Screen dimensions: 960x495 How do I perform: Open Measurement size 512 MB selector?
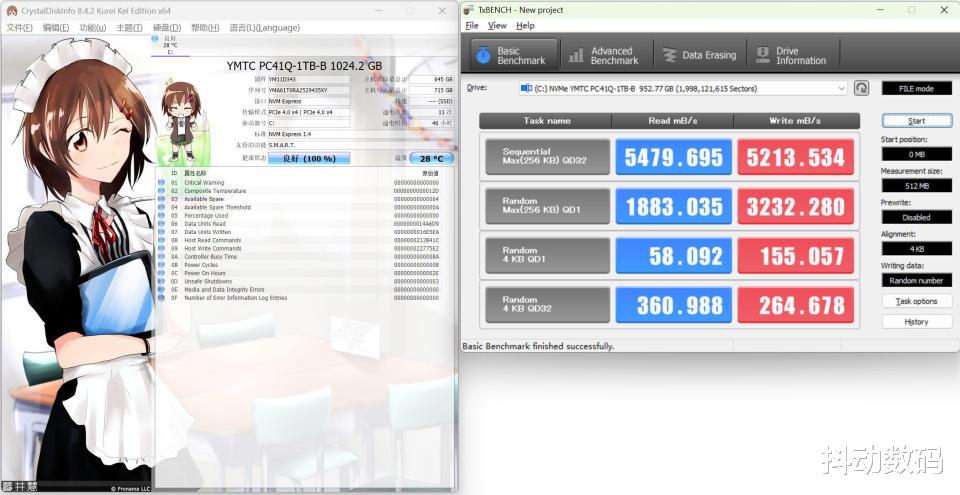tap(917, 186)
